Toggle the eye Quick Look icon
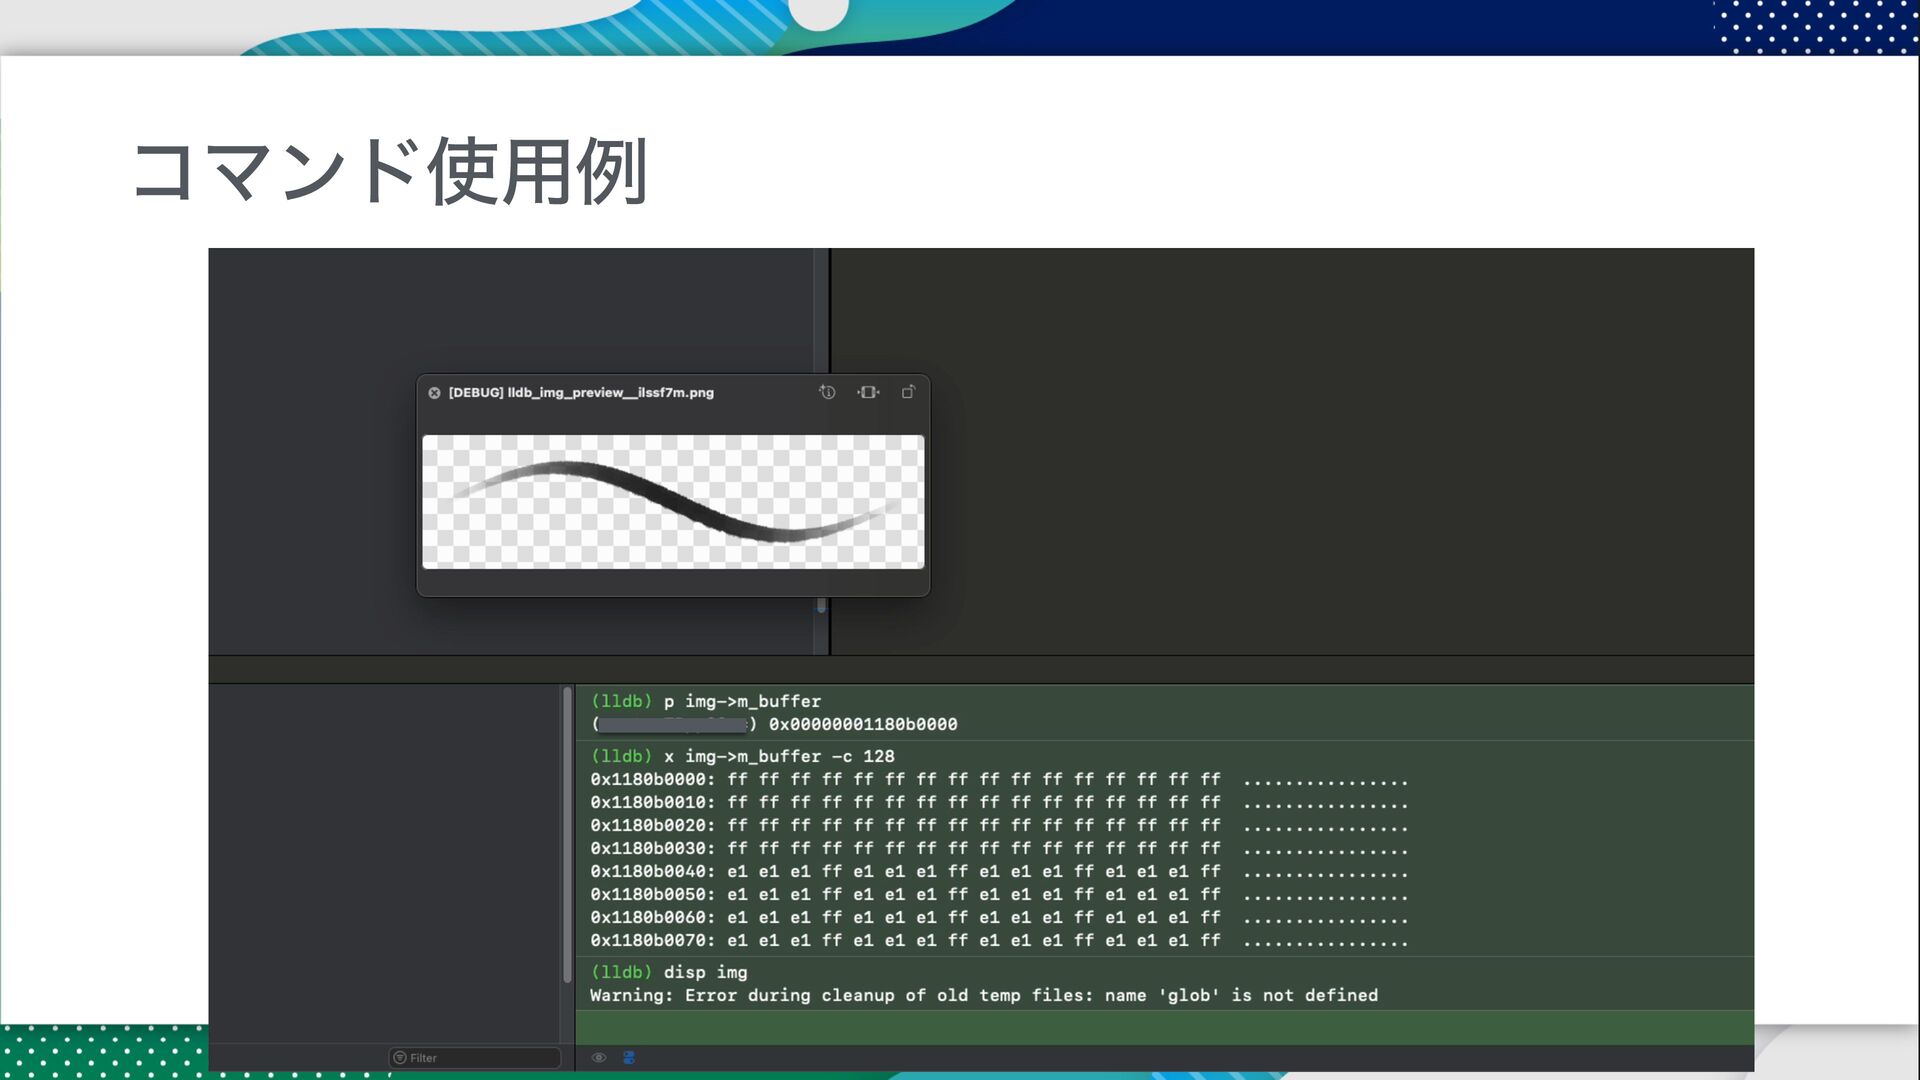 pos(599,1057)
